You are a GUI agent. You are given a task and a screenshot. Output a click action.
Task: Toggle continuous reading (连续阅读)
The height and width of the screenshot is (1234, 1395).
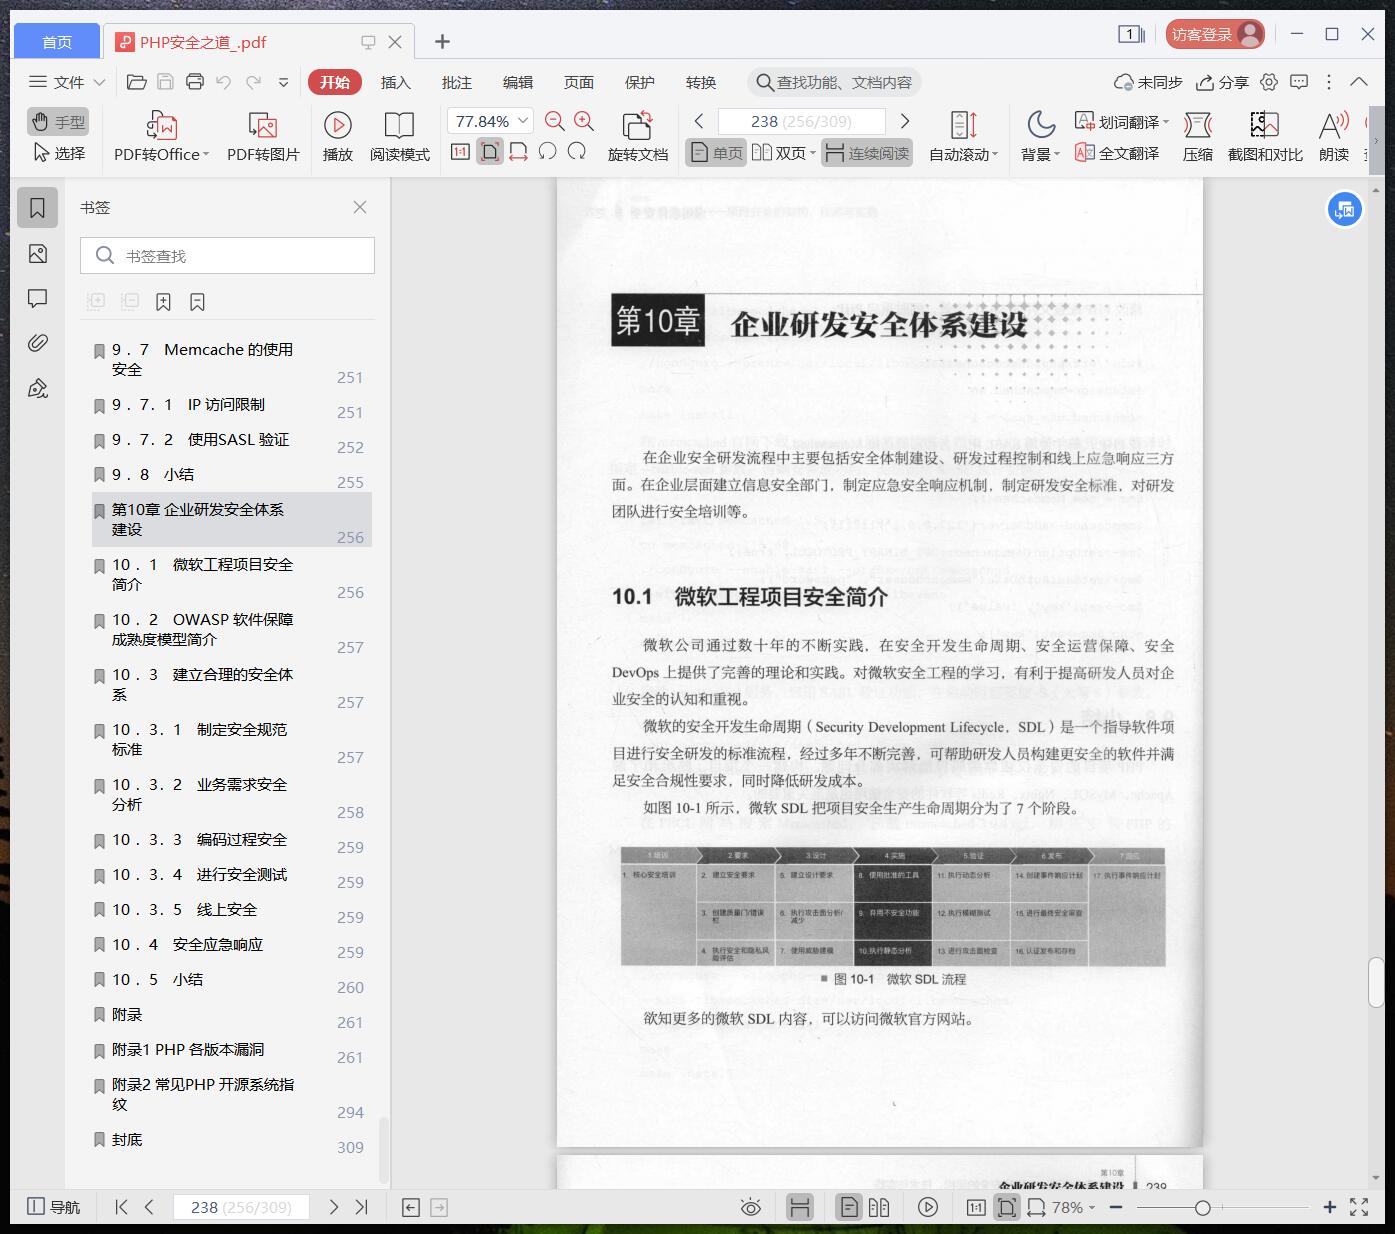pos(868,153)
